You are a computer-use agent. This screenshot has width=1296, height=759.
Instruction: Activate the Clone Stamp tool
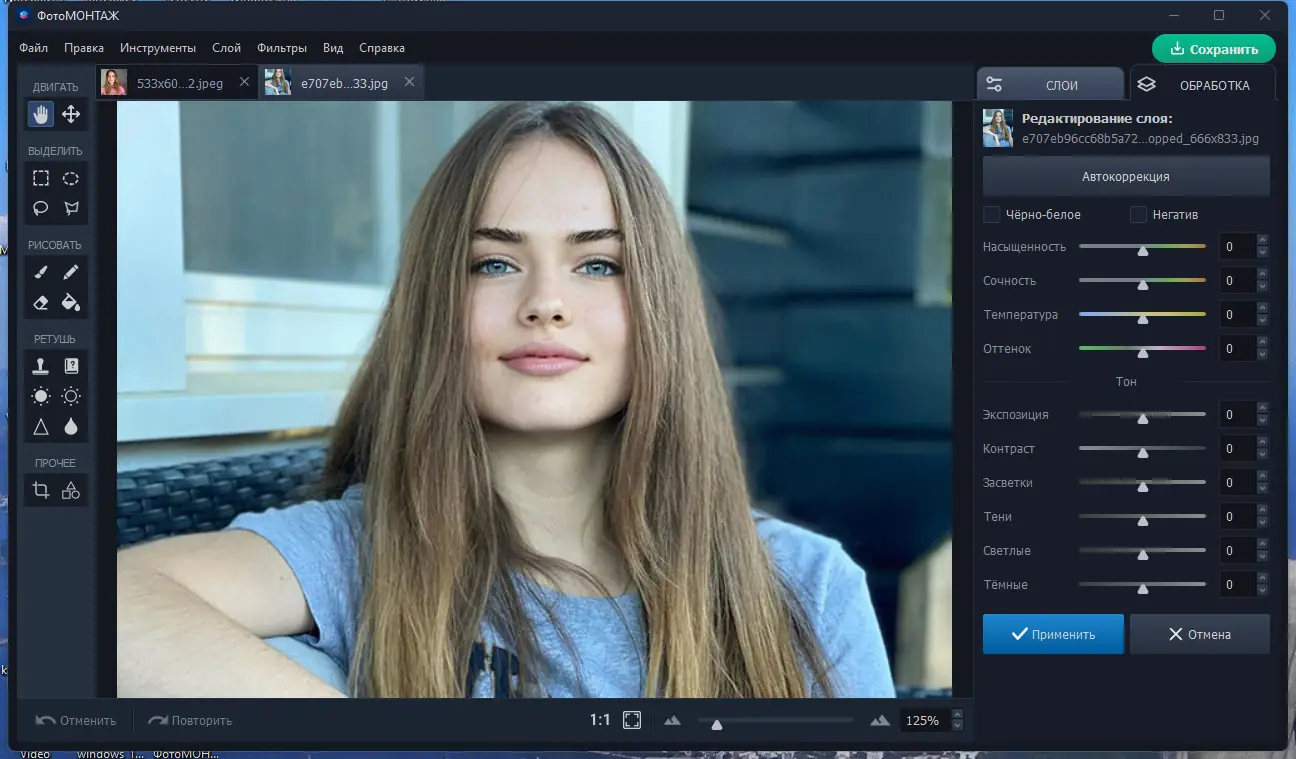click(41, 366)
